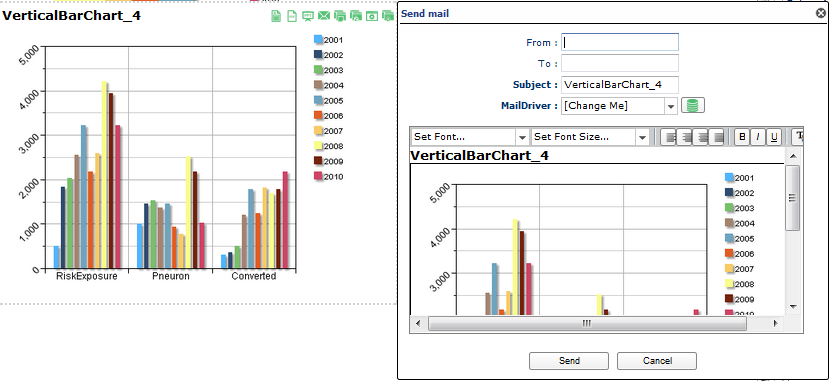Click 2001 legend swatch in main chart
This screenshot has width=829, height=381.
click(318, 39)
